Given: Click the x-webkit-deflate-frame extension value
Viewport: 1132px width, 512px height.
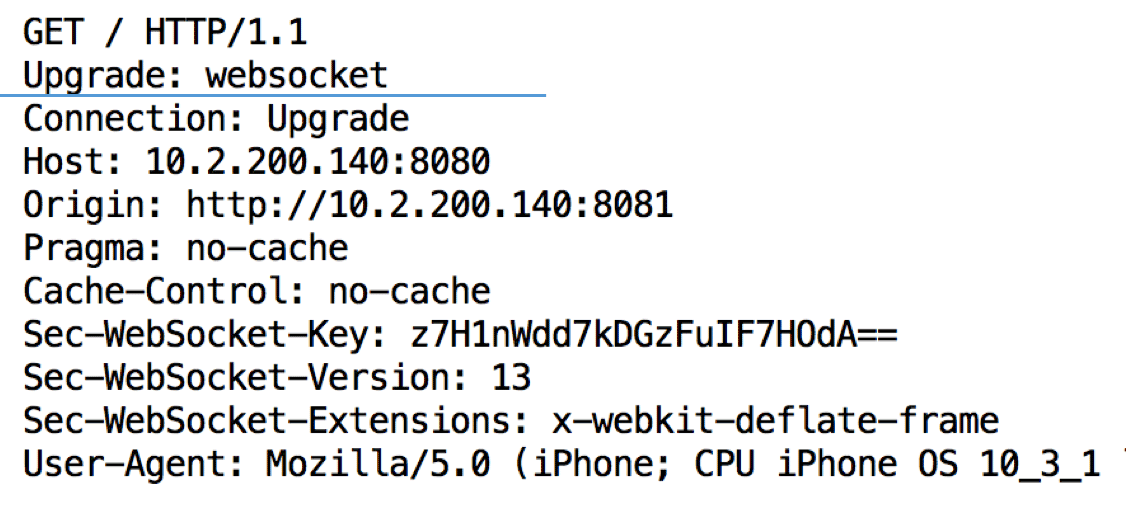Looking at the screenshot, I should [x=775, y=422].
